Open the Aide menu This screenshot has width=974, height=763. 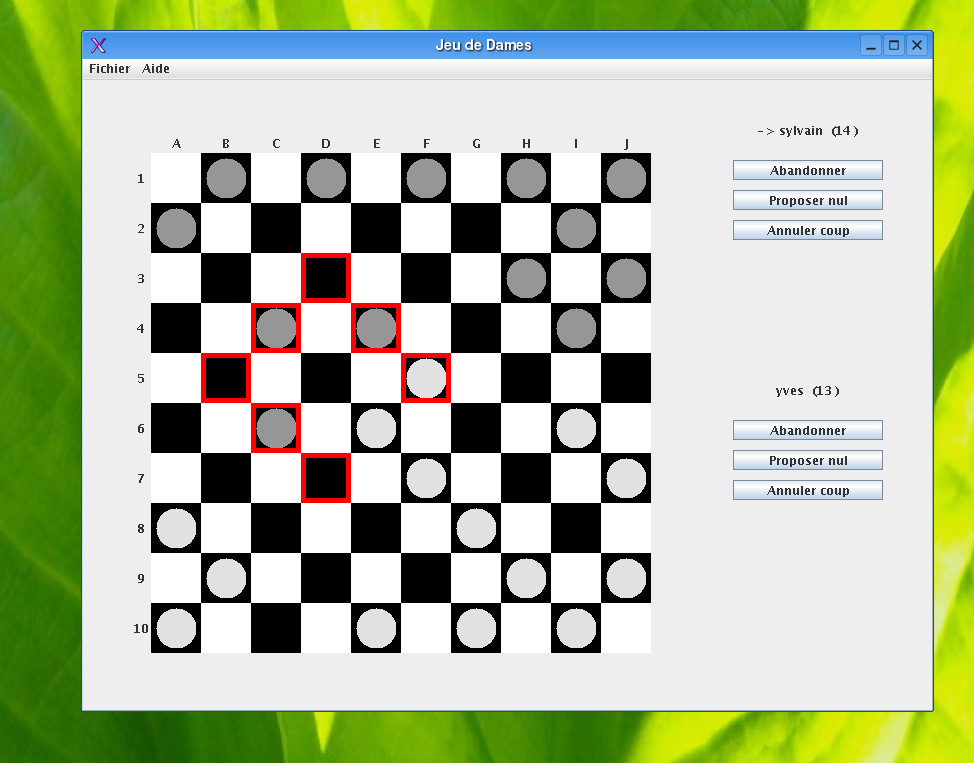click(x=155, y=68)
